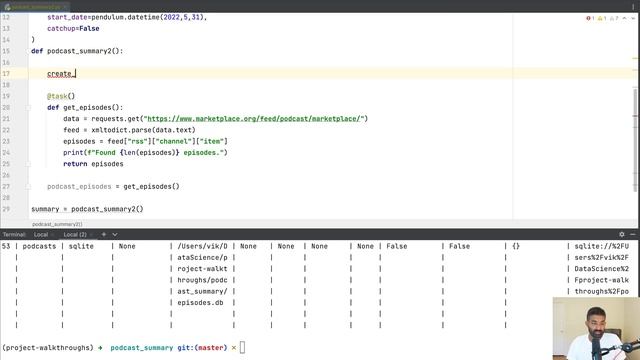
Task: Close the Local (2) terminal tab
Action: coord(91,235)
